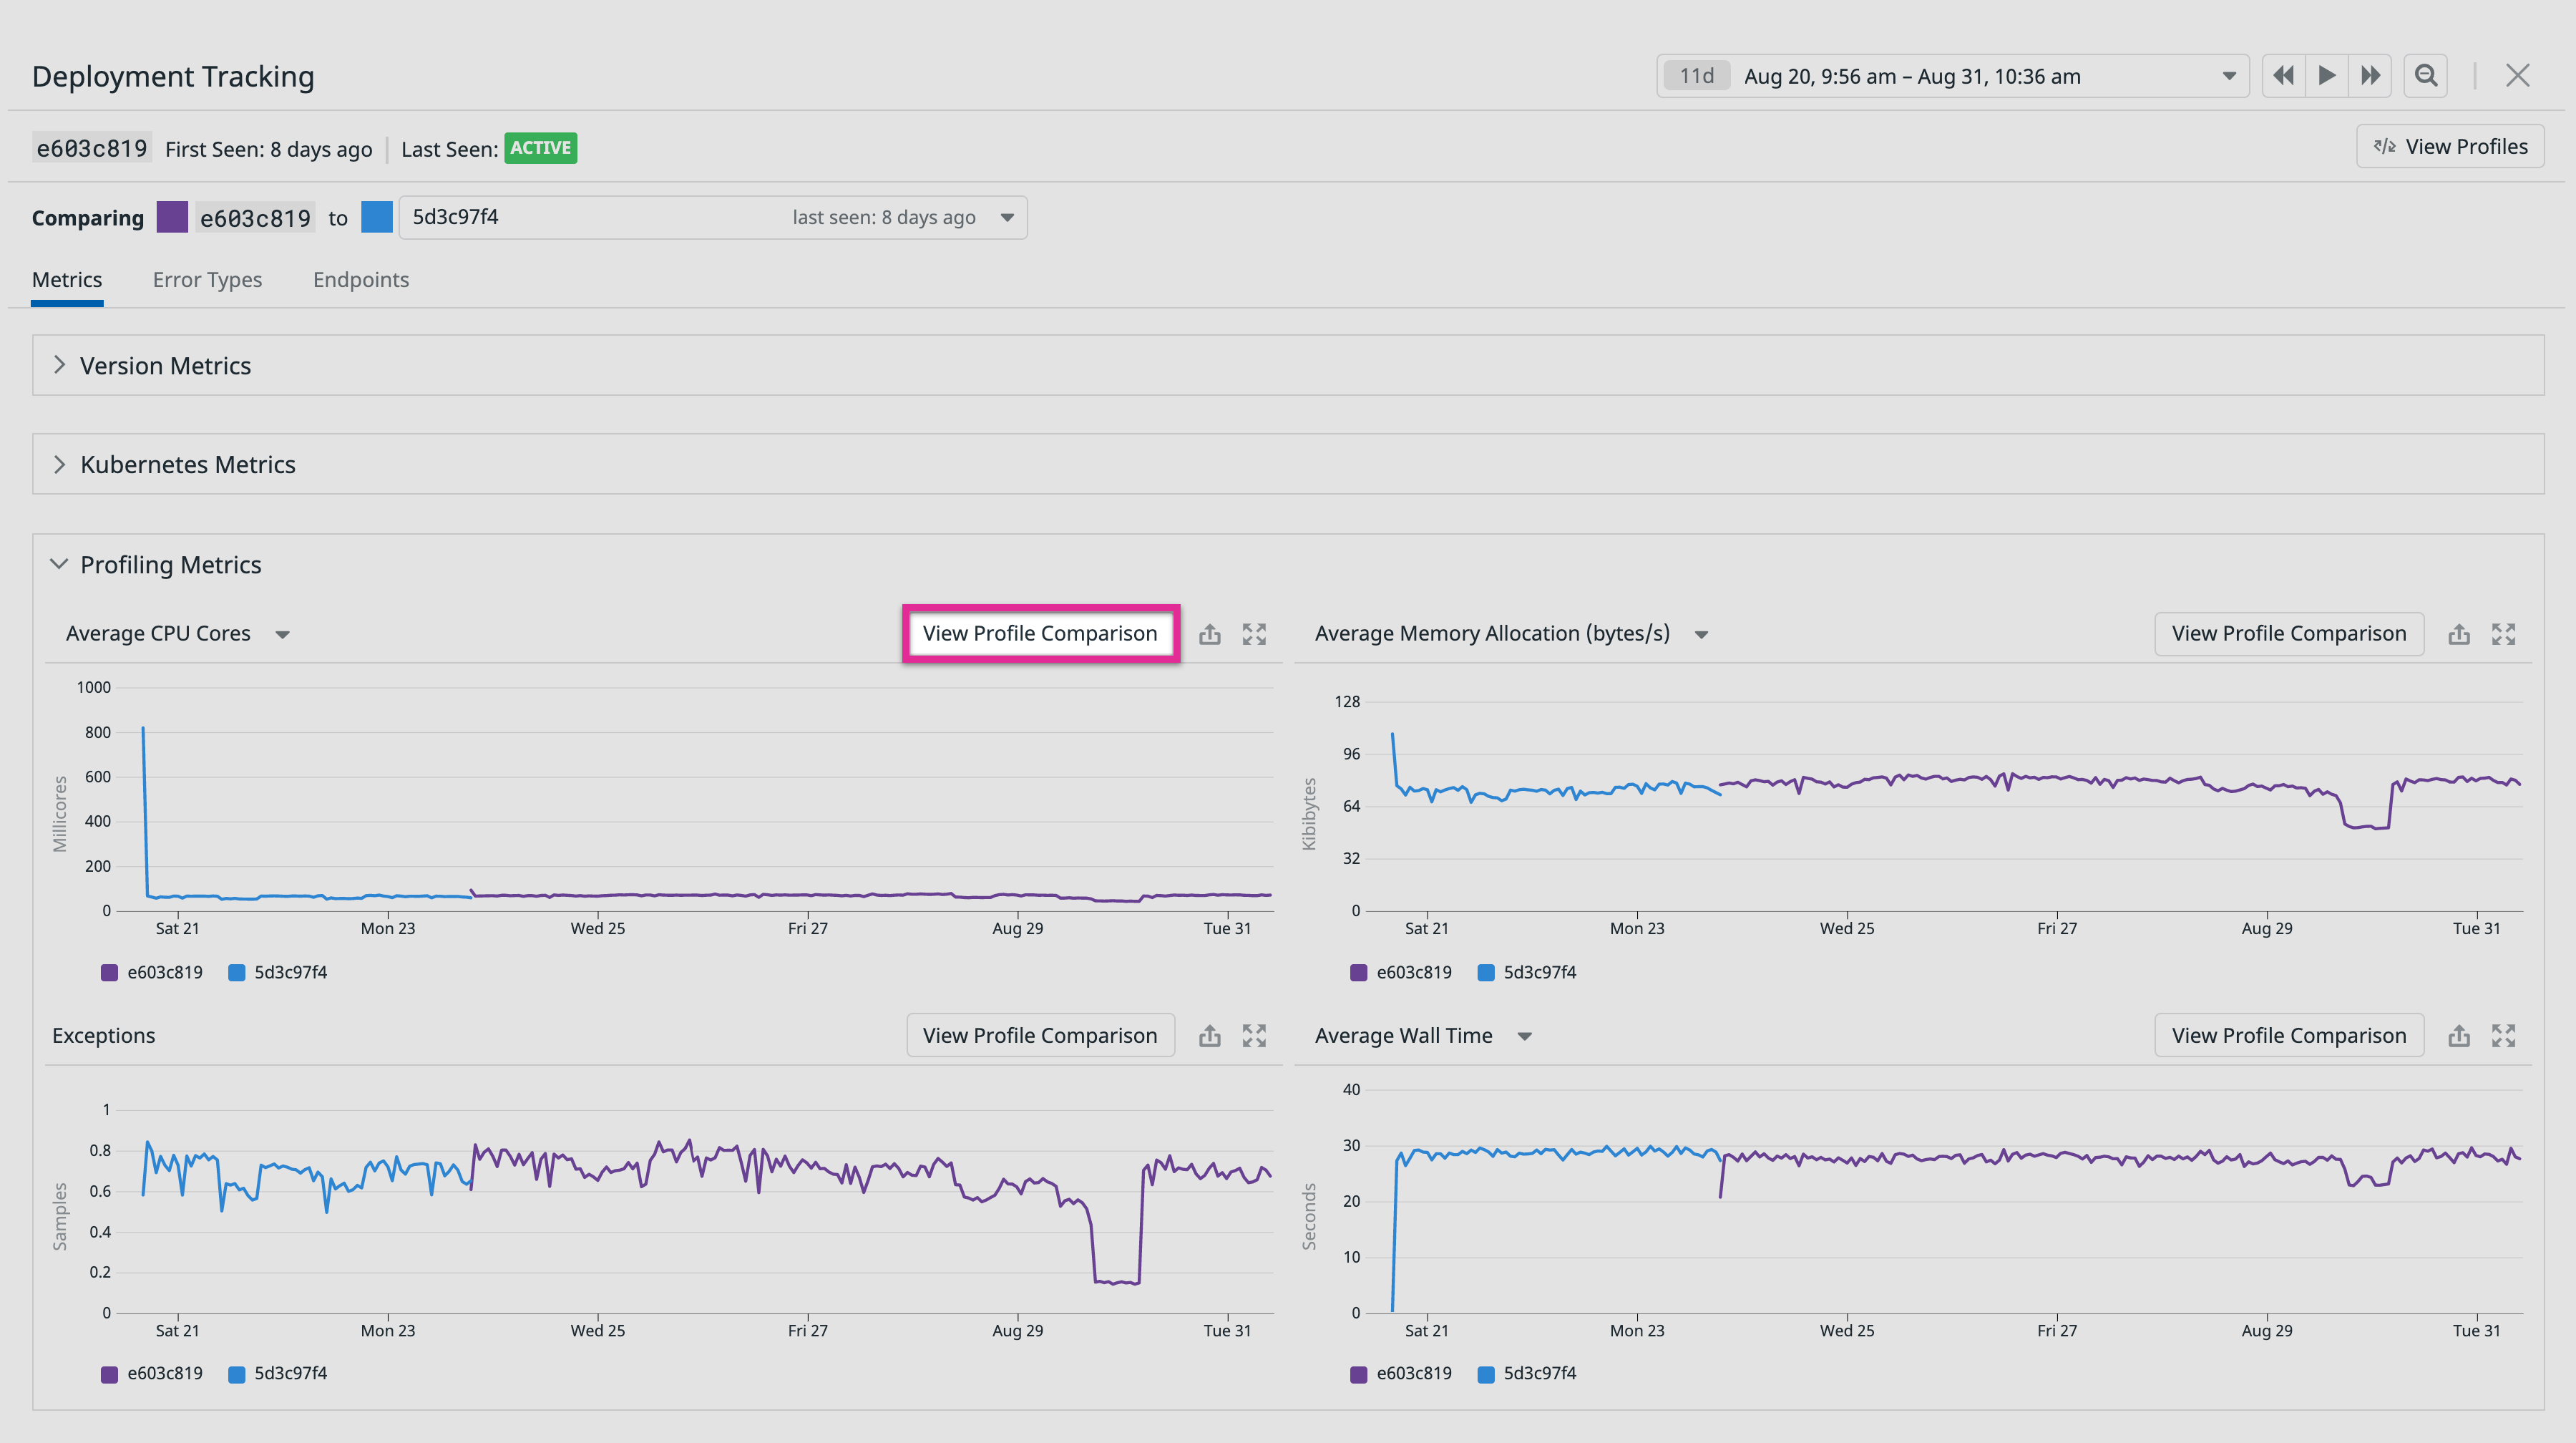The width and height of the screenshot is (2576, 1443).
Task: Click the zoom-out magnifier icon
Action: 2425,75
